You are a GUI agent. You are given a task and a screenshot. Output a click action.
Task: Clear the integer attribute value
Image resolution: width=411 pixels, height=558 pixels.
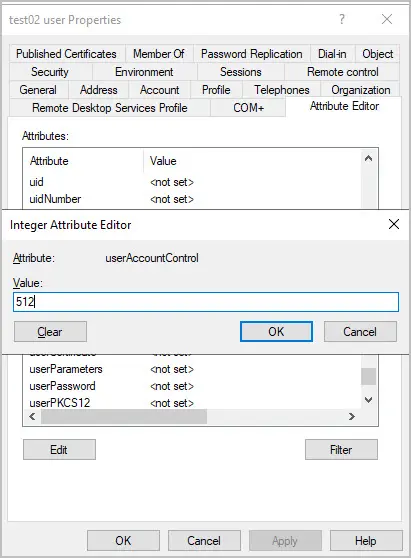[50, 332]
